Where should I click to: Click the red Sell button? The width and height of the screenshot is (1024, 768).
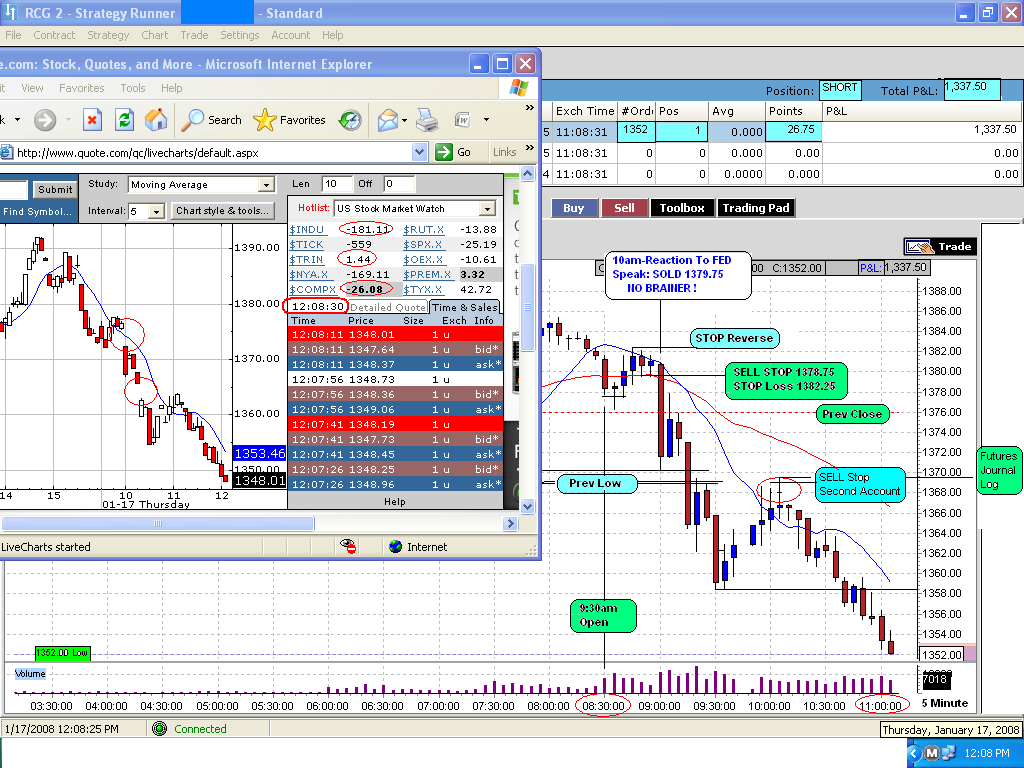(624, 208)
